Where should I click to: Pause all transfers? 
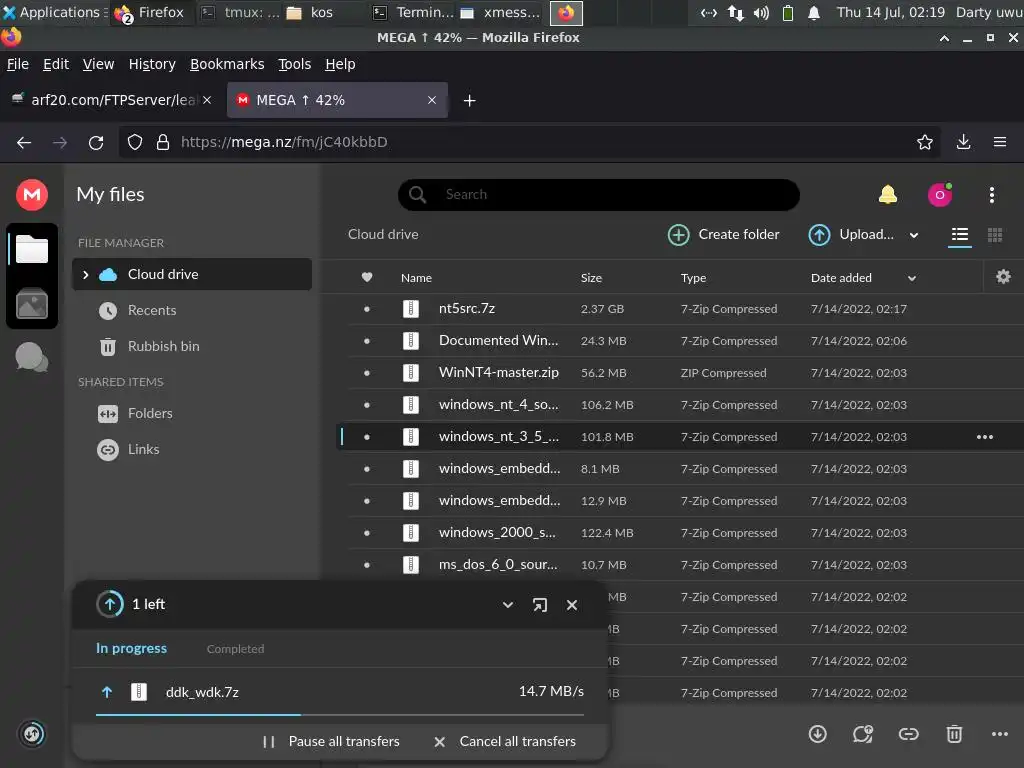pos(331,741)
